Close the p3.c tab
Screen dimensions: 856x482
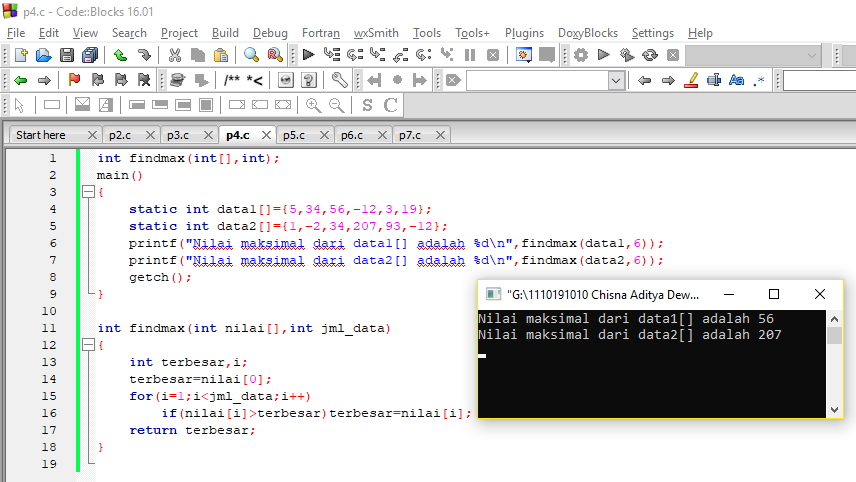coord(208,135)
